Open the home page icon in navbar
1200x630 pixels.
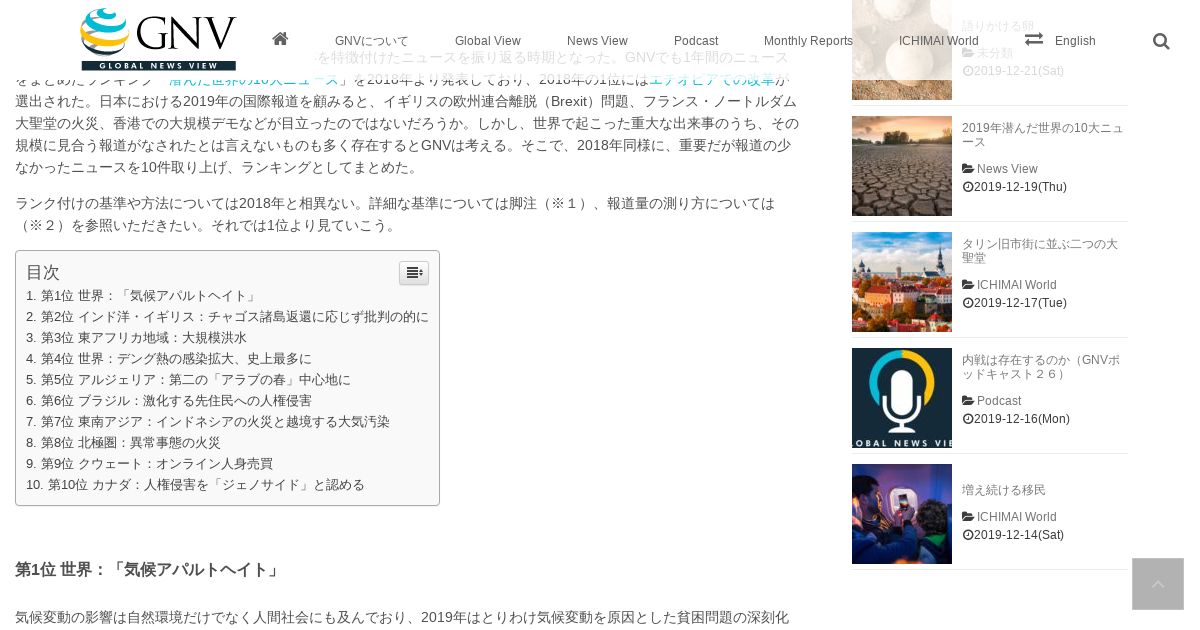click(280, 39)
